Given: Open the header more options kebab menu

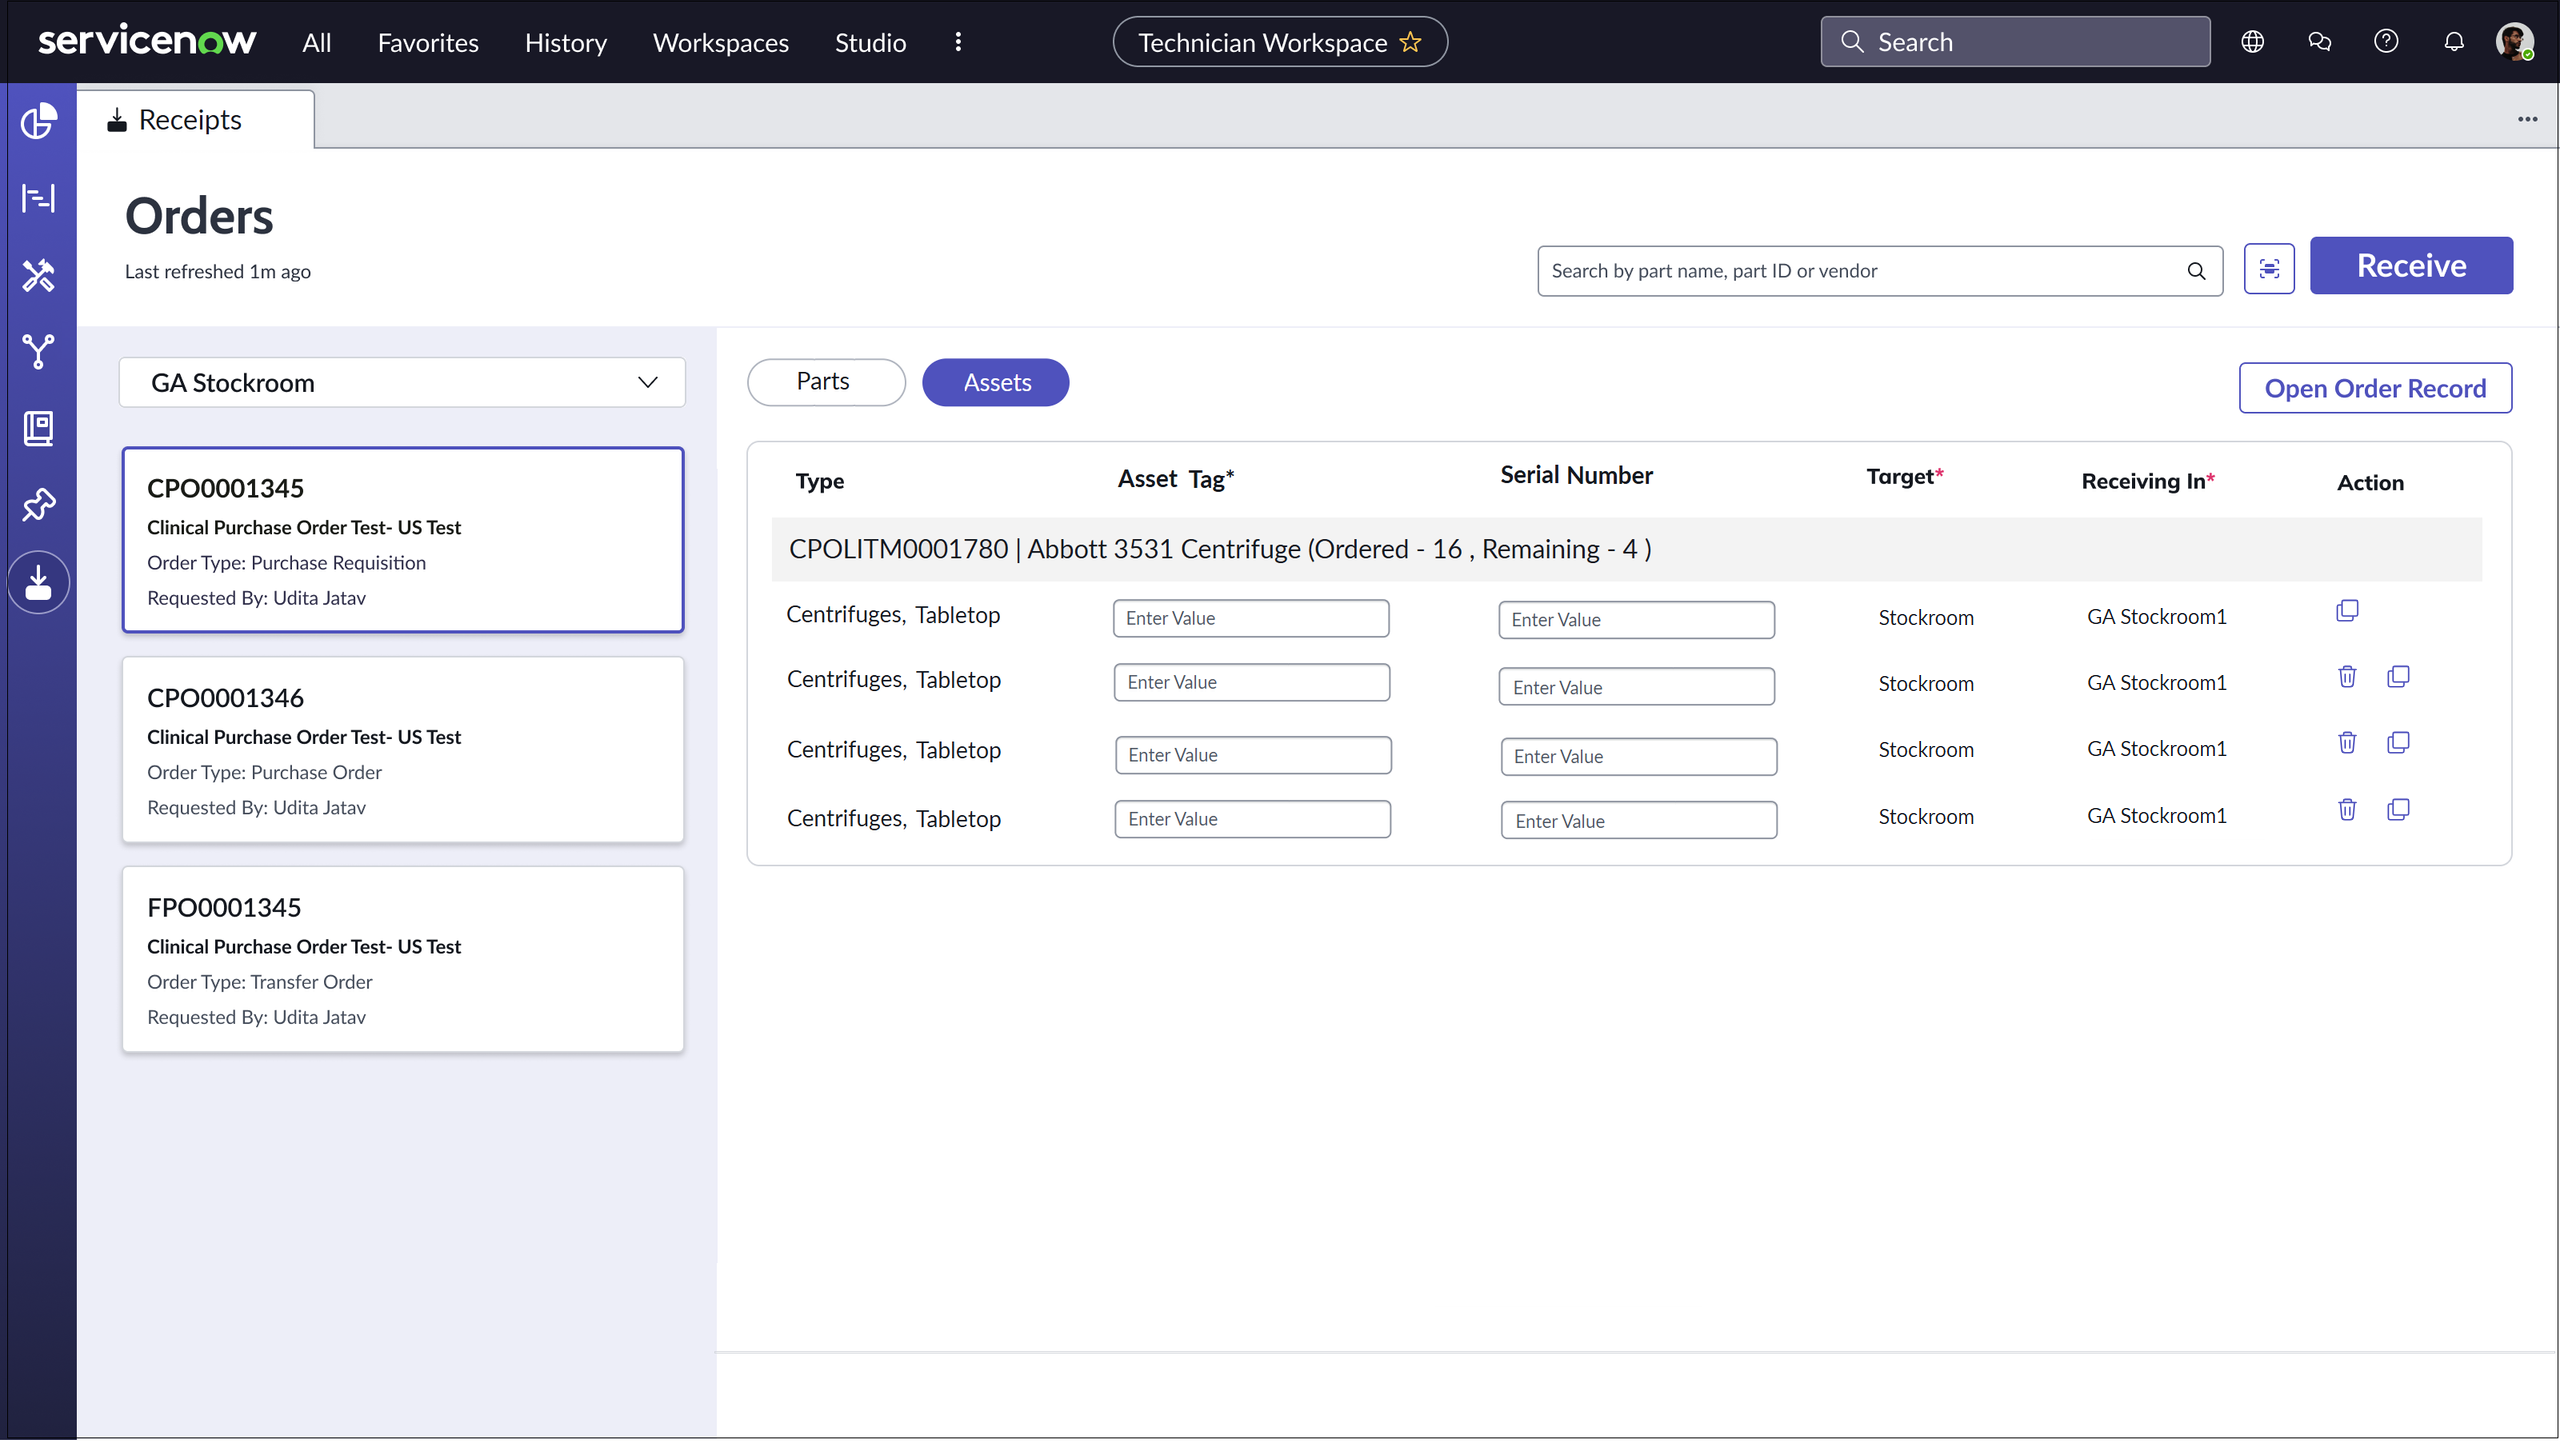Looking at the screenshot, I should [x=958, y=42].
